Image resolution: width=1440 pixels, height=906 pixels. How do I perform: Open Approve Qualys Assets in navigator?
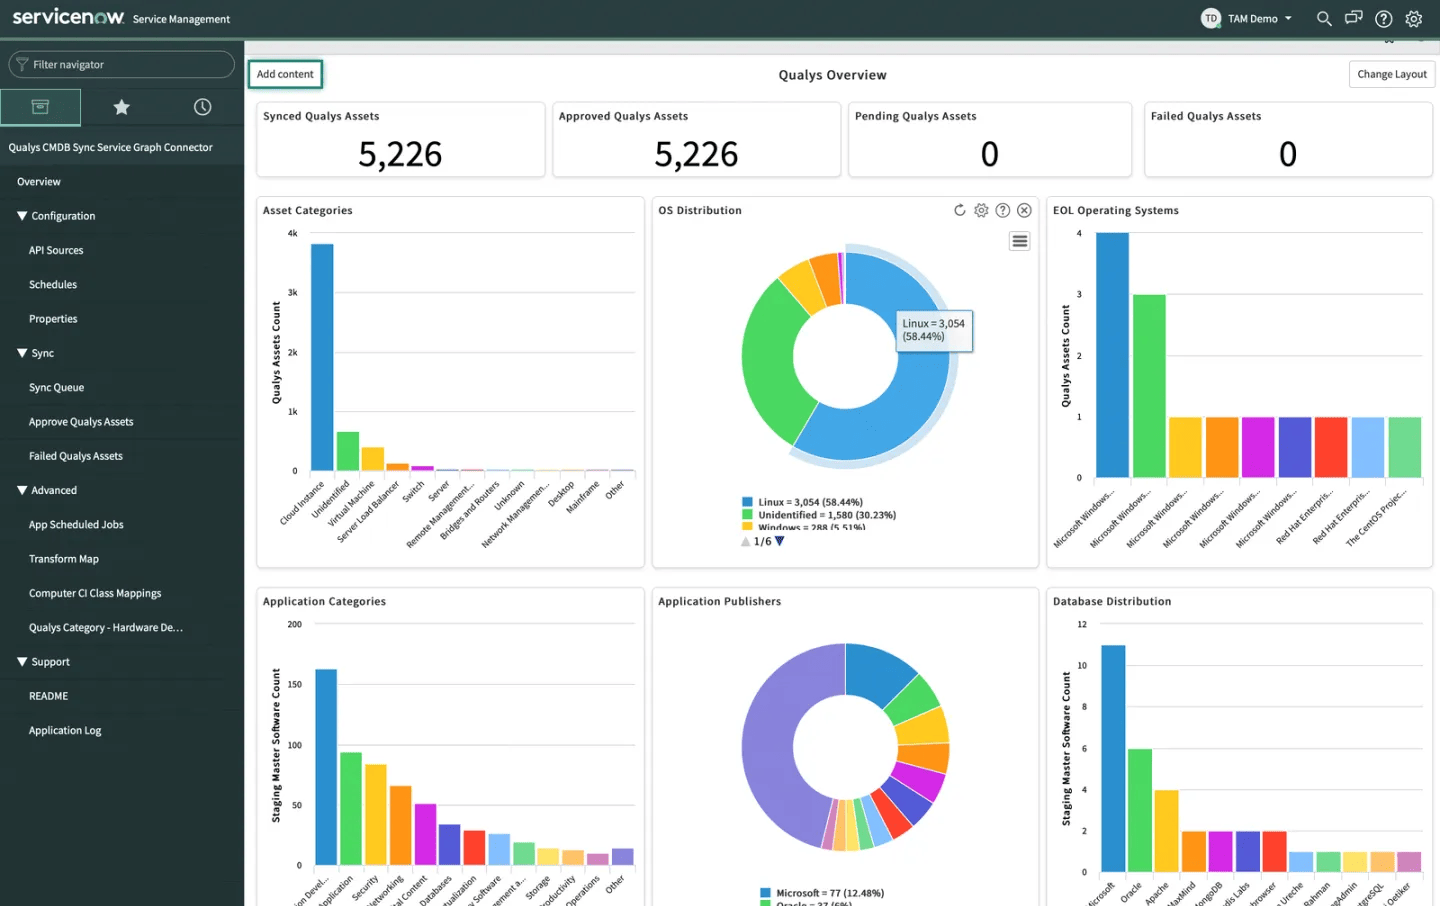coord(81,422)
